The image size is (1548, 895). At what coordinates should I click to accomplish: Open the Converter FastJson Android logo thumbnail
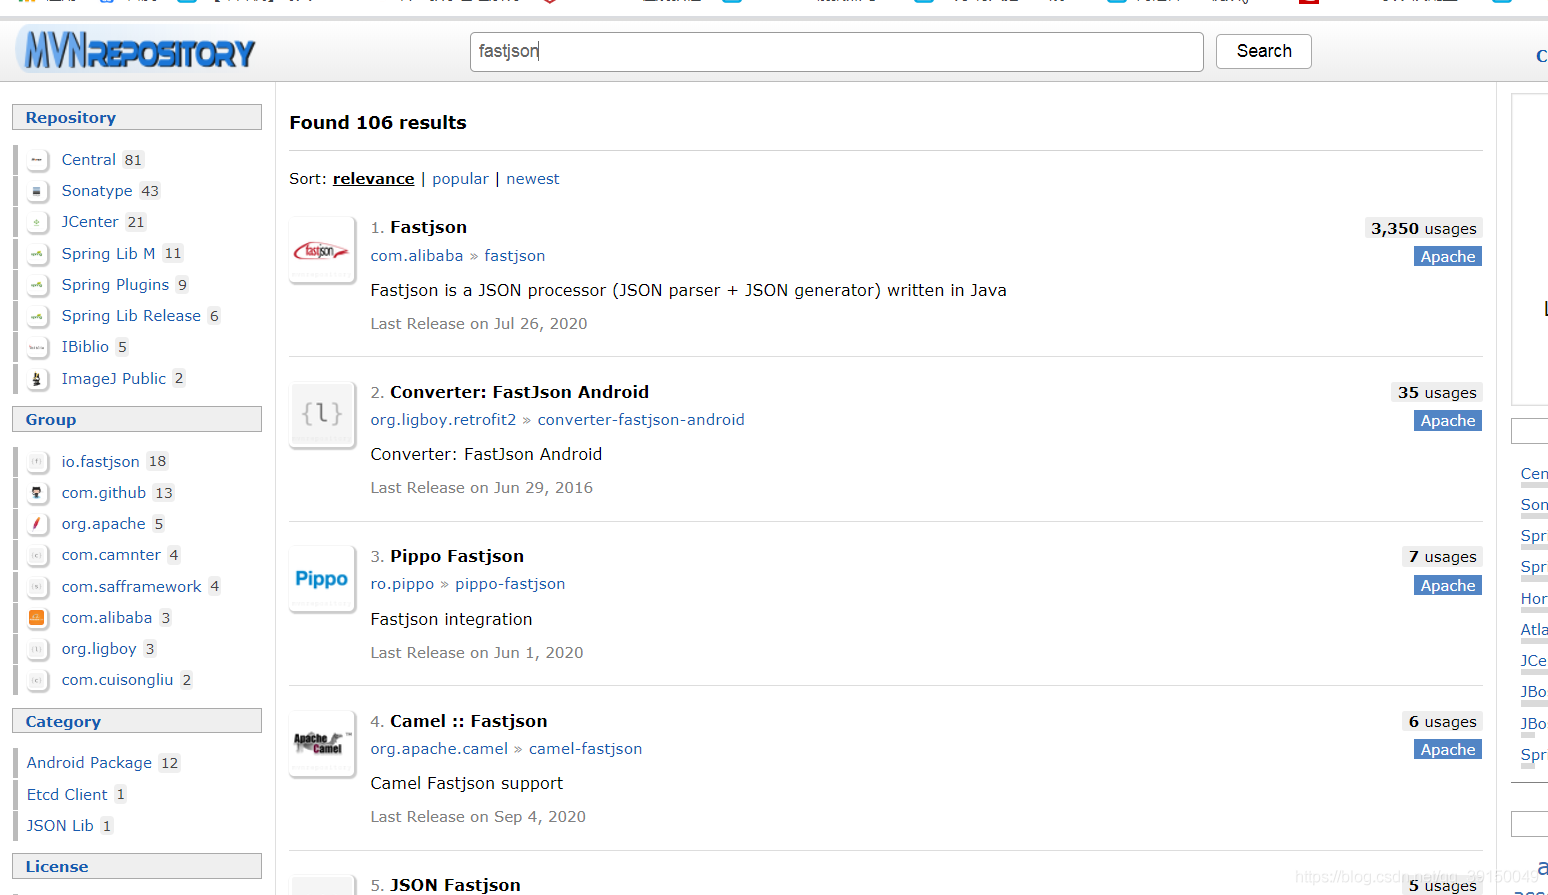322,414
